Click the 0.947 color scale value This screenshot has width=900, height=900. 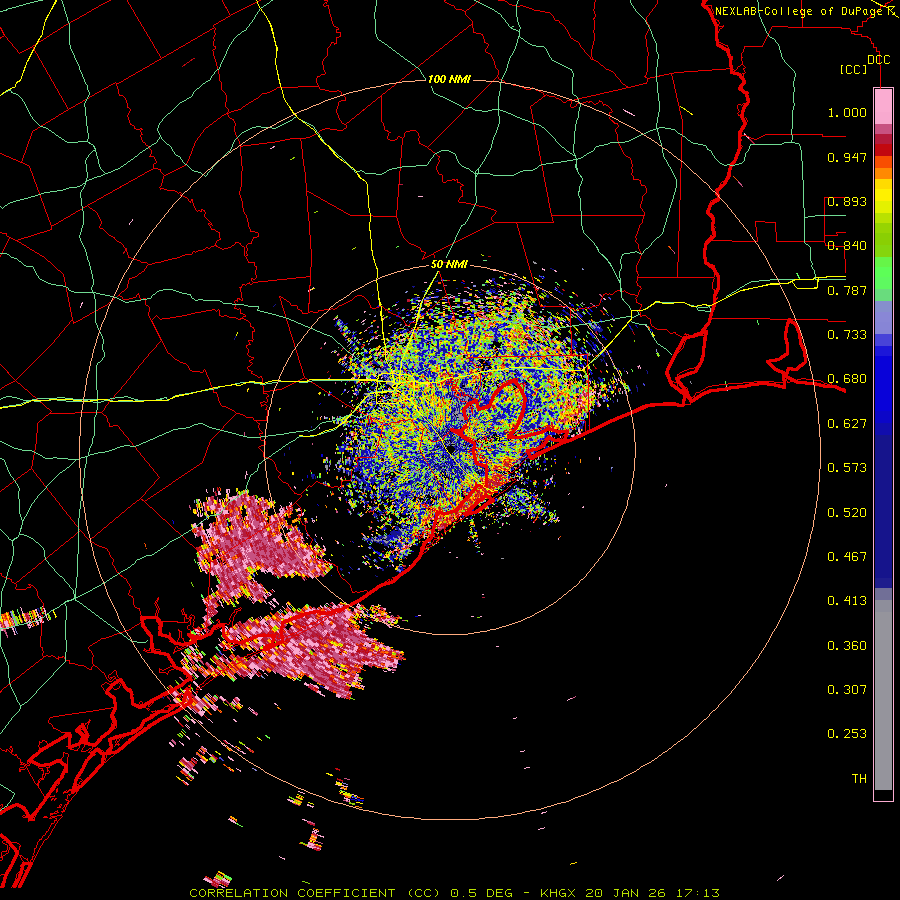click(847, 157)
